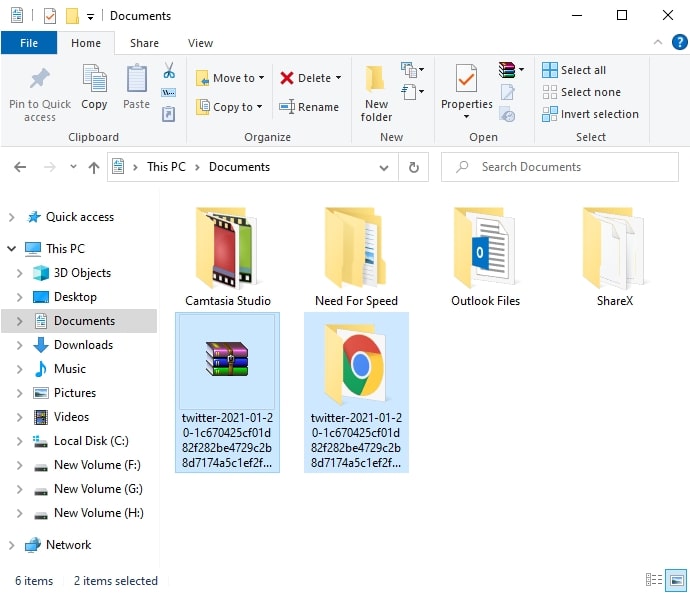Switch to the Home ribbon tab

86,43
